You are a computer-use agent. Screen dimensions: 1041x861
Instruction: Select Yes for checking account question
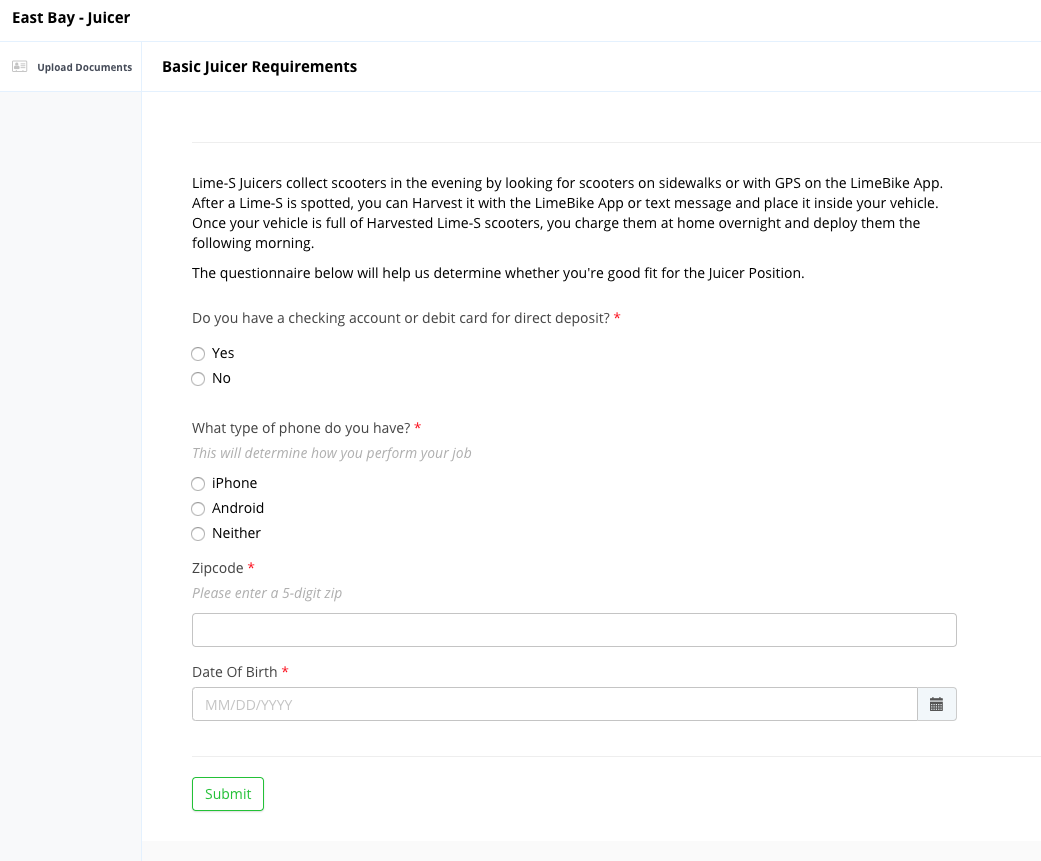pos(198,354)
